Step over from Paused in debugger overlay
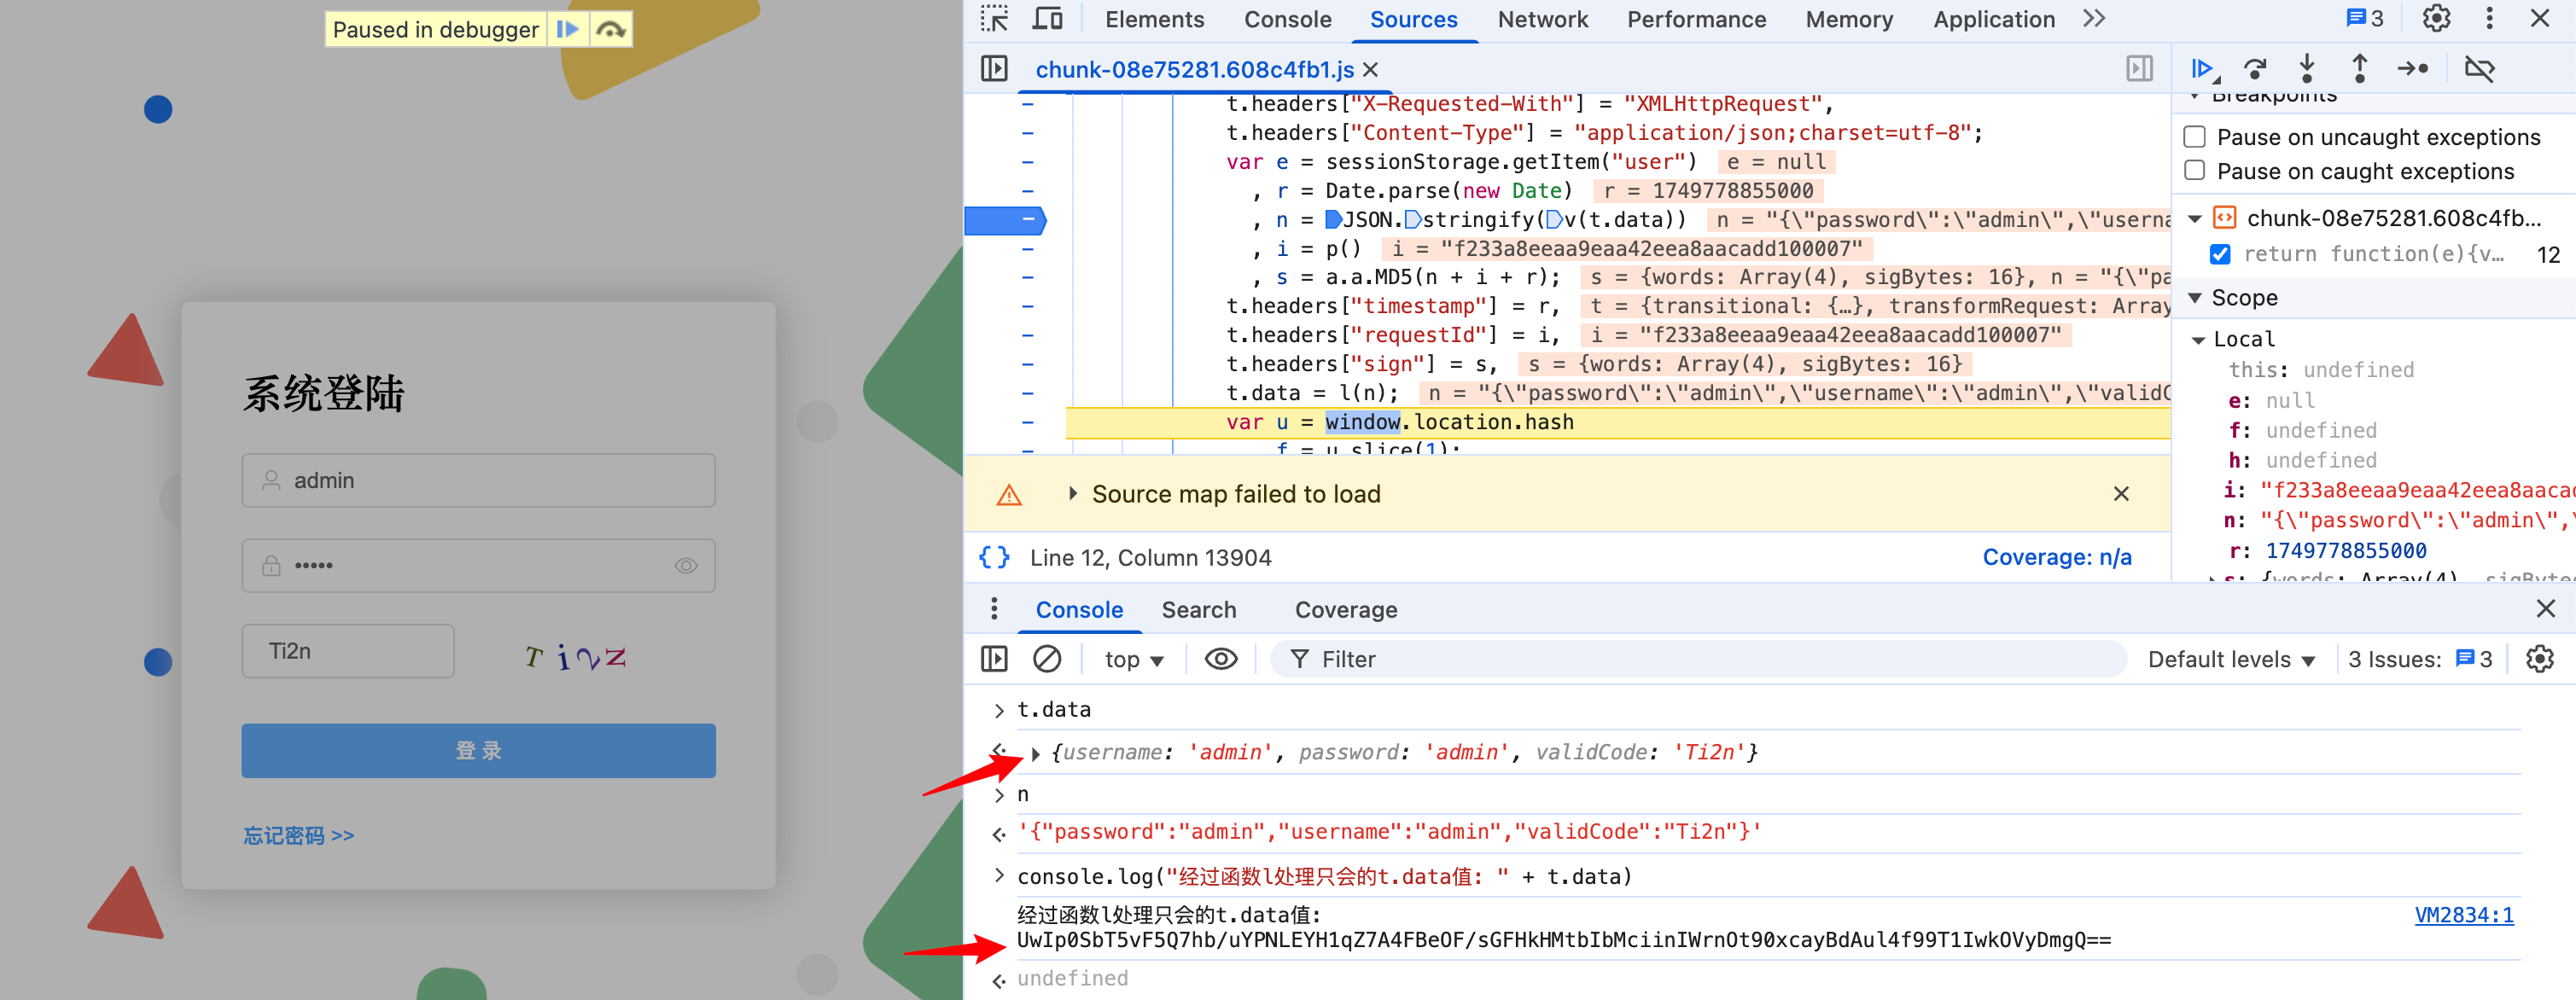This screenshot has height=1000, width=2576. click(x=611, y=29)
